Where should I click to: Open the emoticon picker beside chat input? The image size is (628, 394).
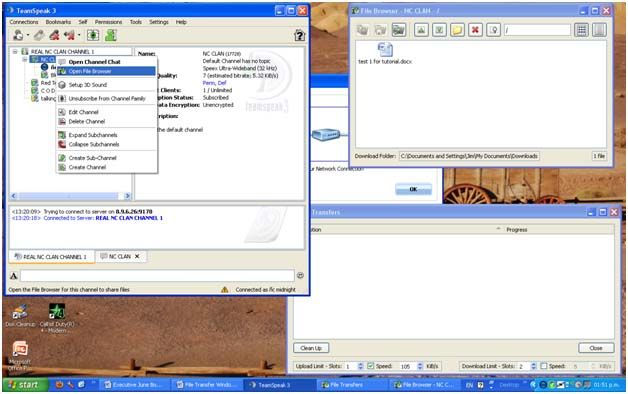pos(300,275)
